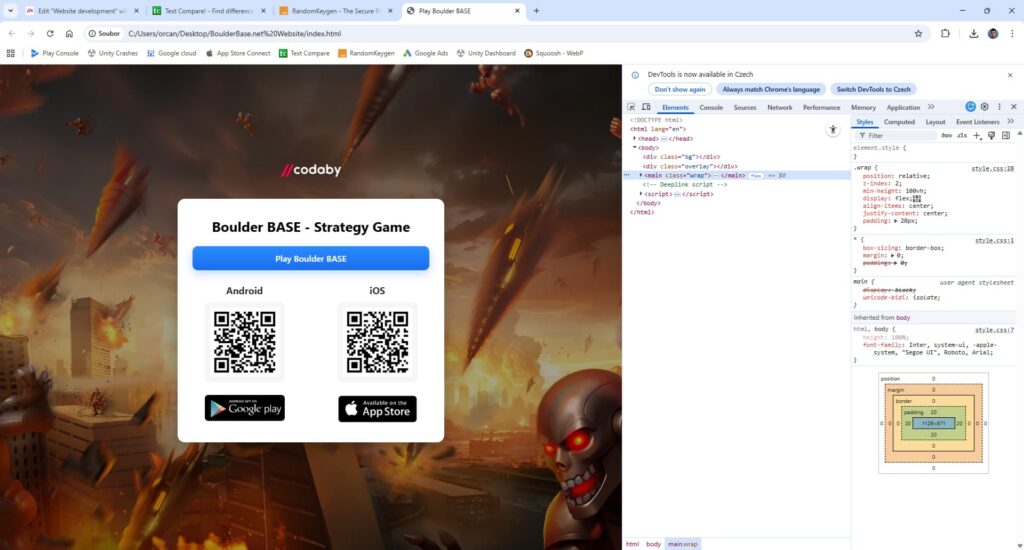Open a new tab with plus button
Viewport: 1024px width, 550px height.
click(x=536, y=10)
